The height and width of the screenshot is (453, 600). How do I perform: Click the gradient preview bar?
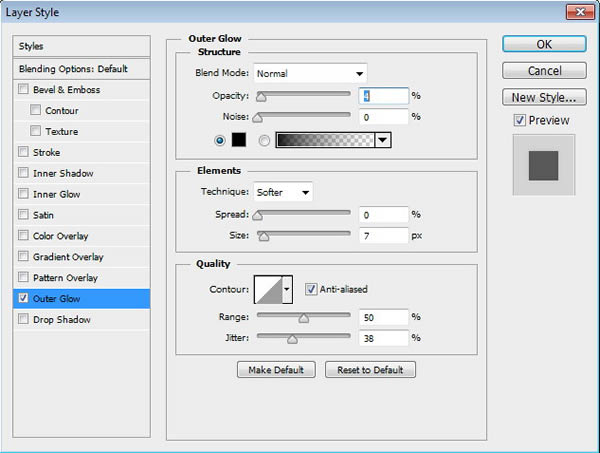point(324,141)
